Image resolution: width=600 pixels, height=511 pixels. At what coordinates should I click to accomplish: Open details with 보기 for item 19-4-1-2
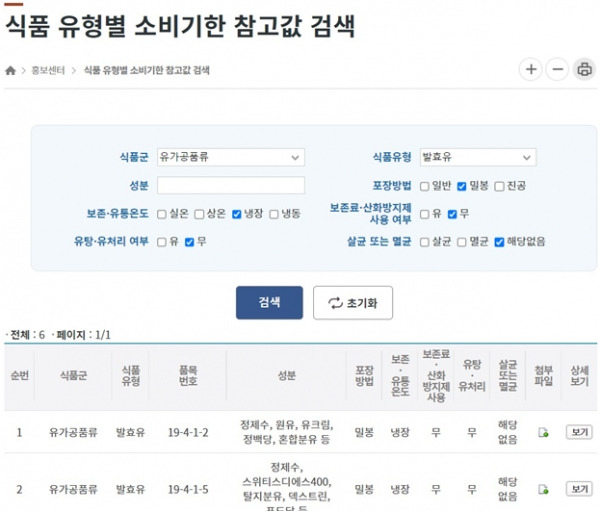579,432
